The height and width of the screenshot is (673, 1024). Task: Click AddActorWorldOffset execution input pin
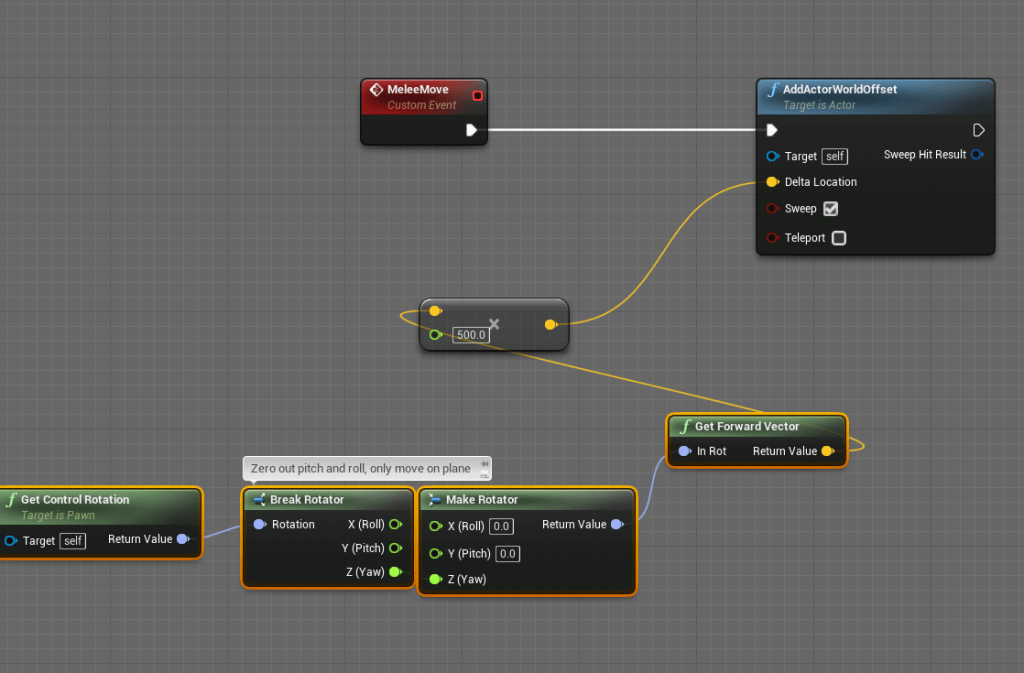[771, 130]
